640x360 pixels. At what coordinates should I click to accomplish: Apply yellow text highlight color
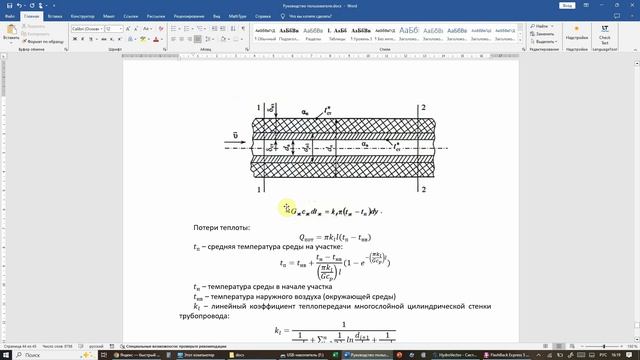(x=142, y=39)
